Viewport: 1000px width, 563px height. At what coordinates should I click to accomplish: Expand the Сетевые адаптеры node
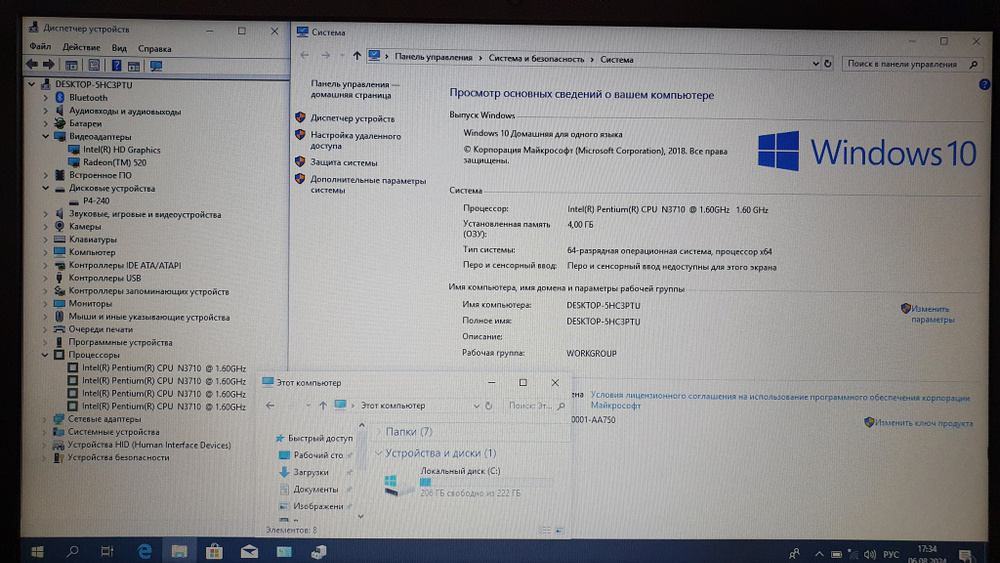point(45,419)
